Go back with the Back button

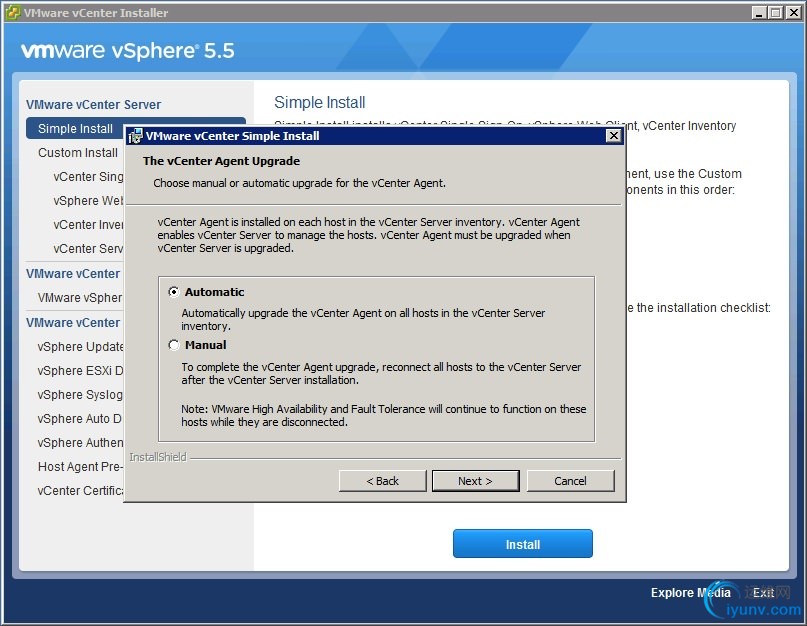382,481
